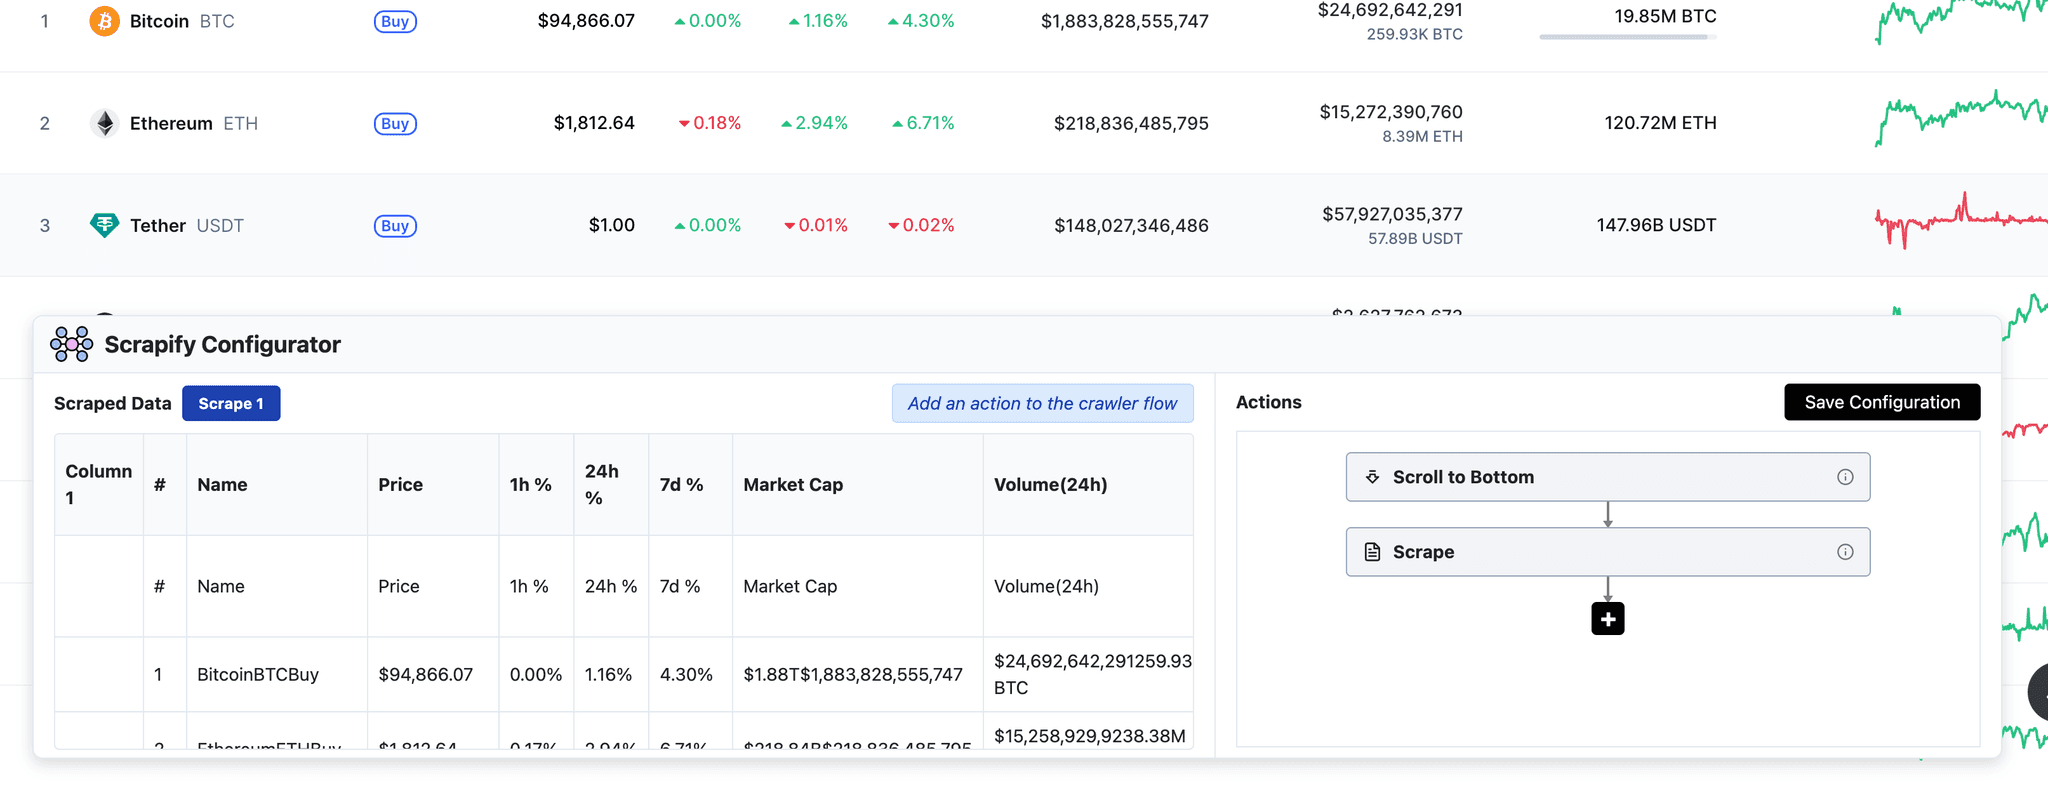Viewport: 2048px width, 785px height.
Task: Click the 1h % column header
Action: 536,484
